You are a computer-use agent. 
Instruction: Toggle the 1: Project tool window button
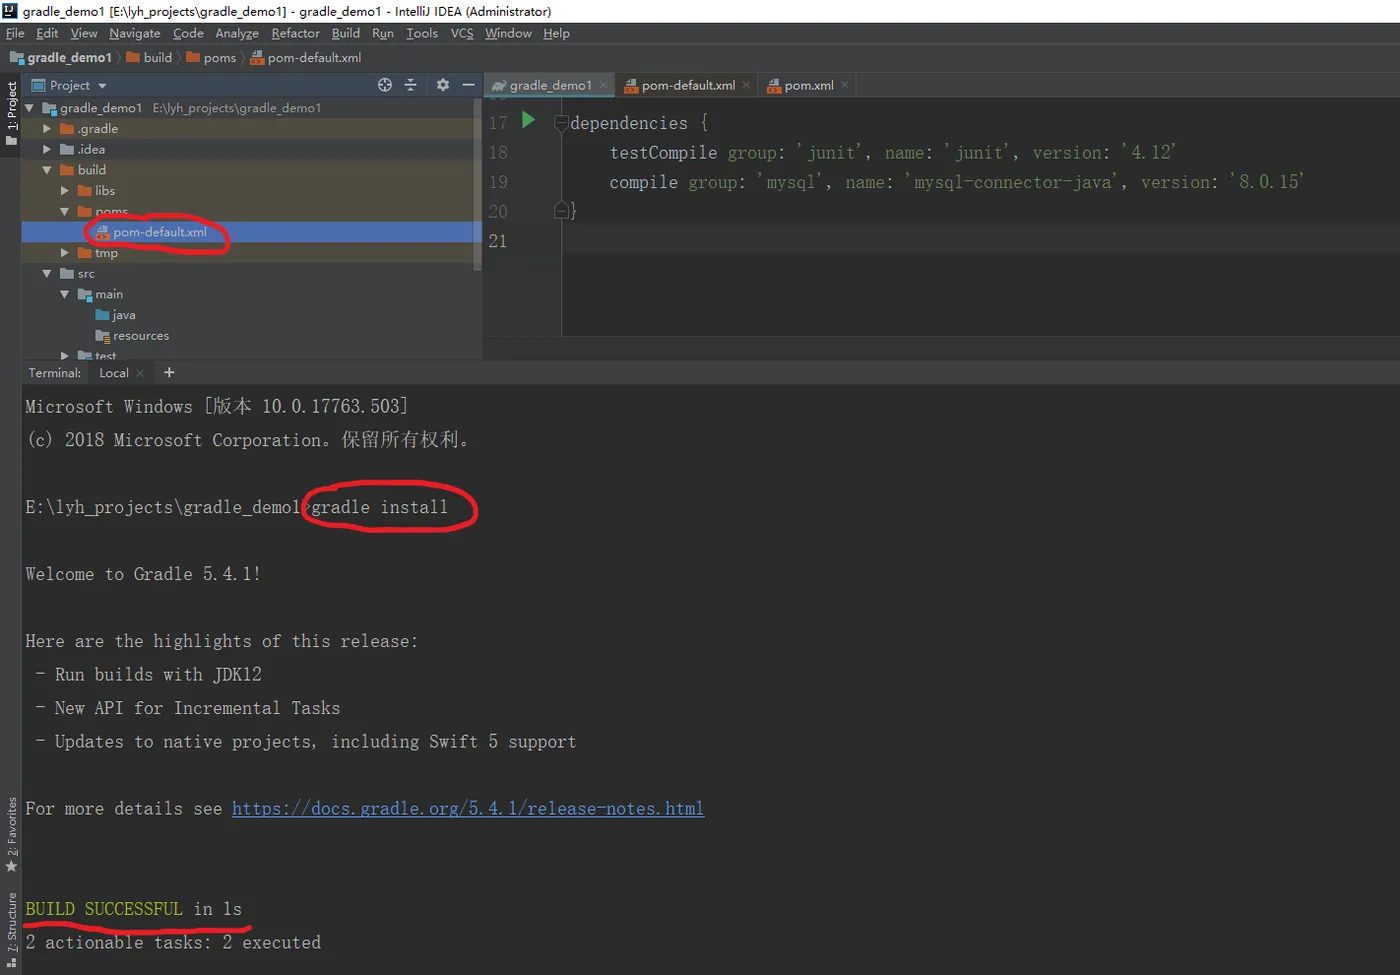pos(11,113)
